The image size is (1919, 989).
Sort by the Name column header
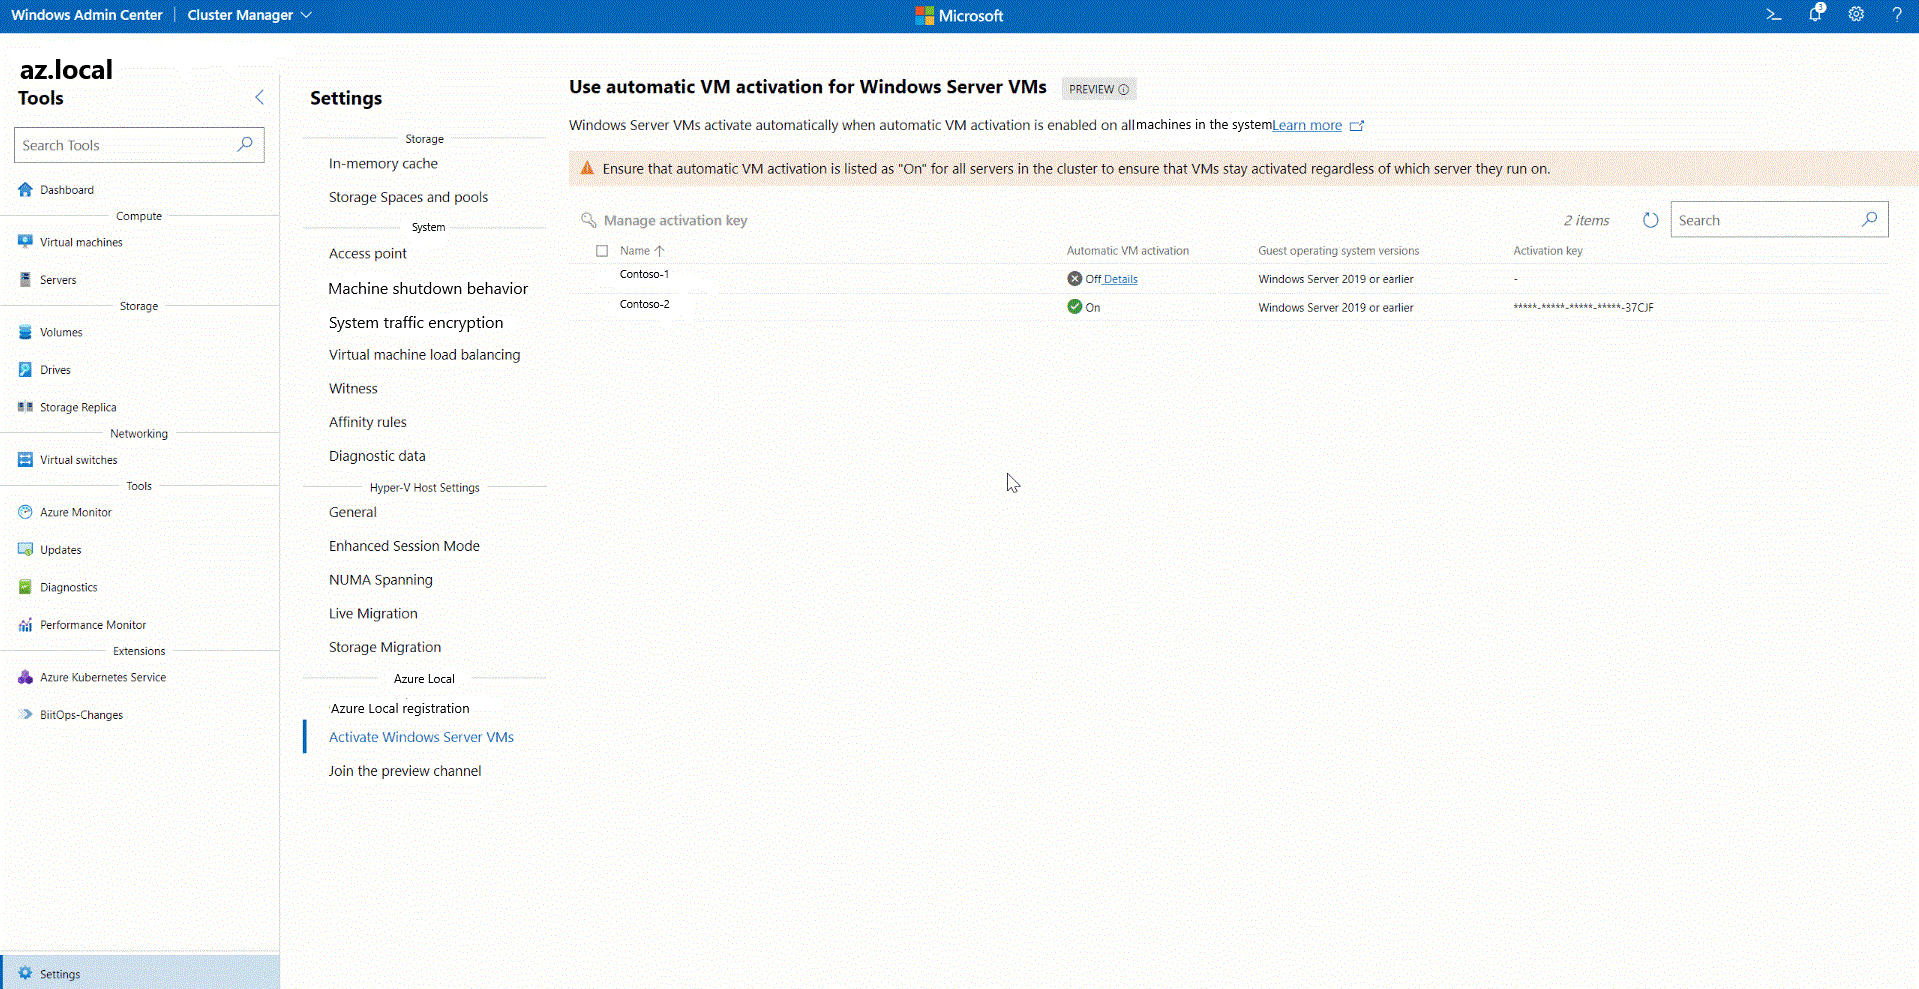pyautogui.click(x=641, y=251)
